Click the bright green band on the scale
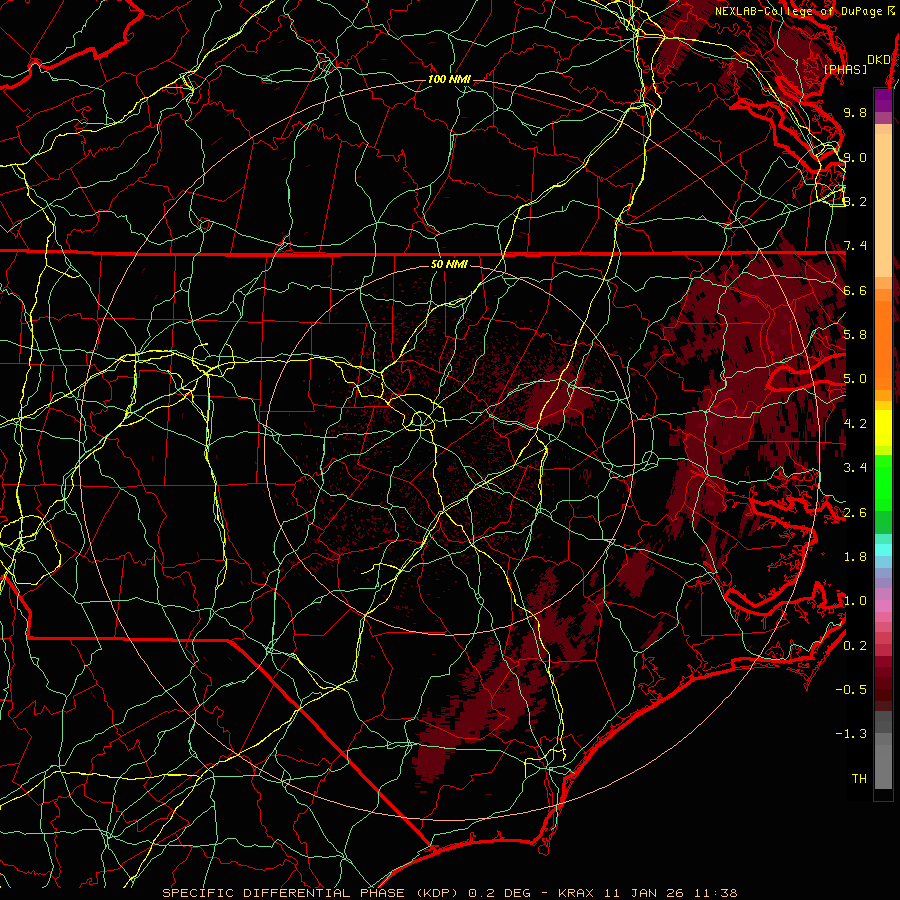Screen dimensions: 900x900 [x=883, y=481]
